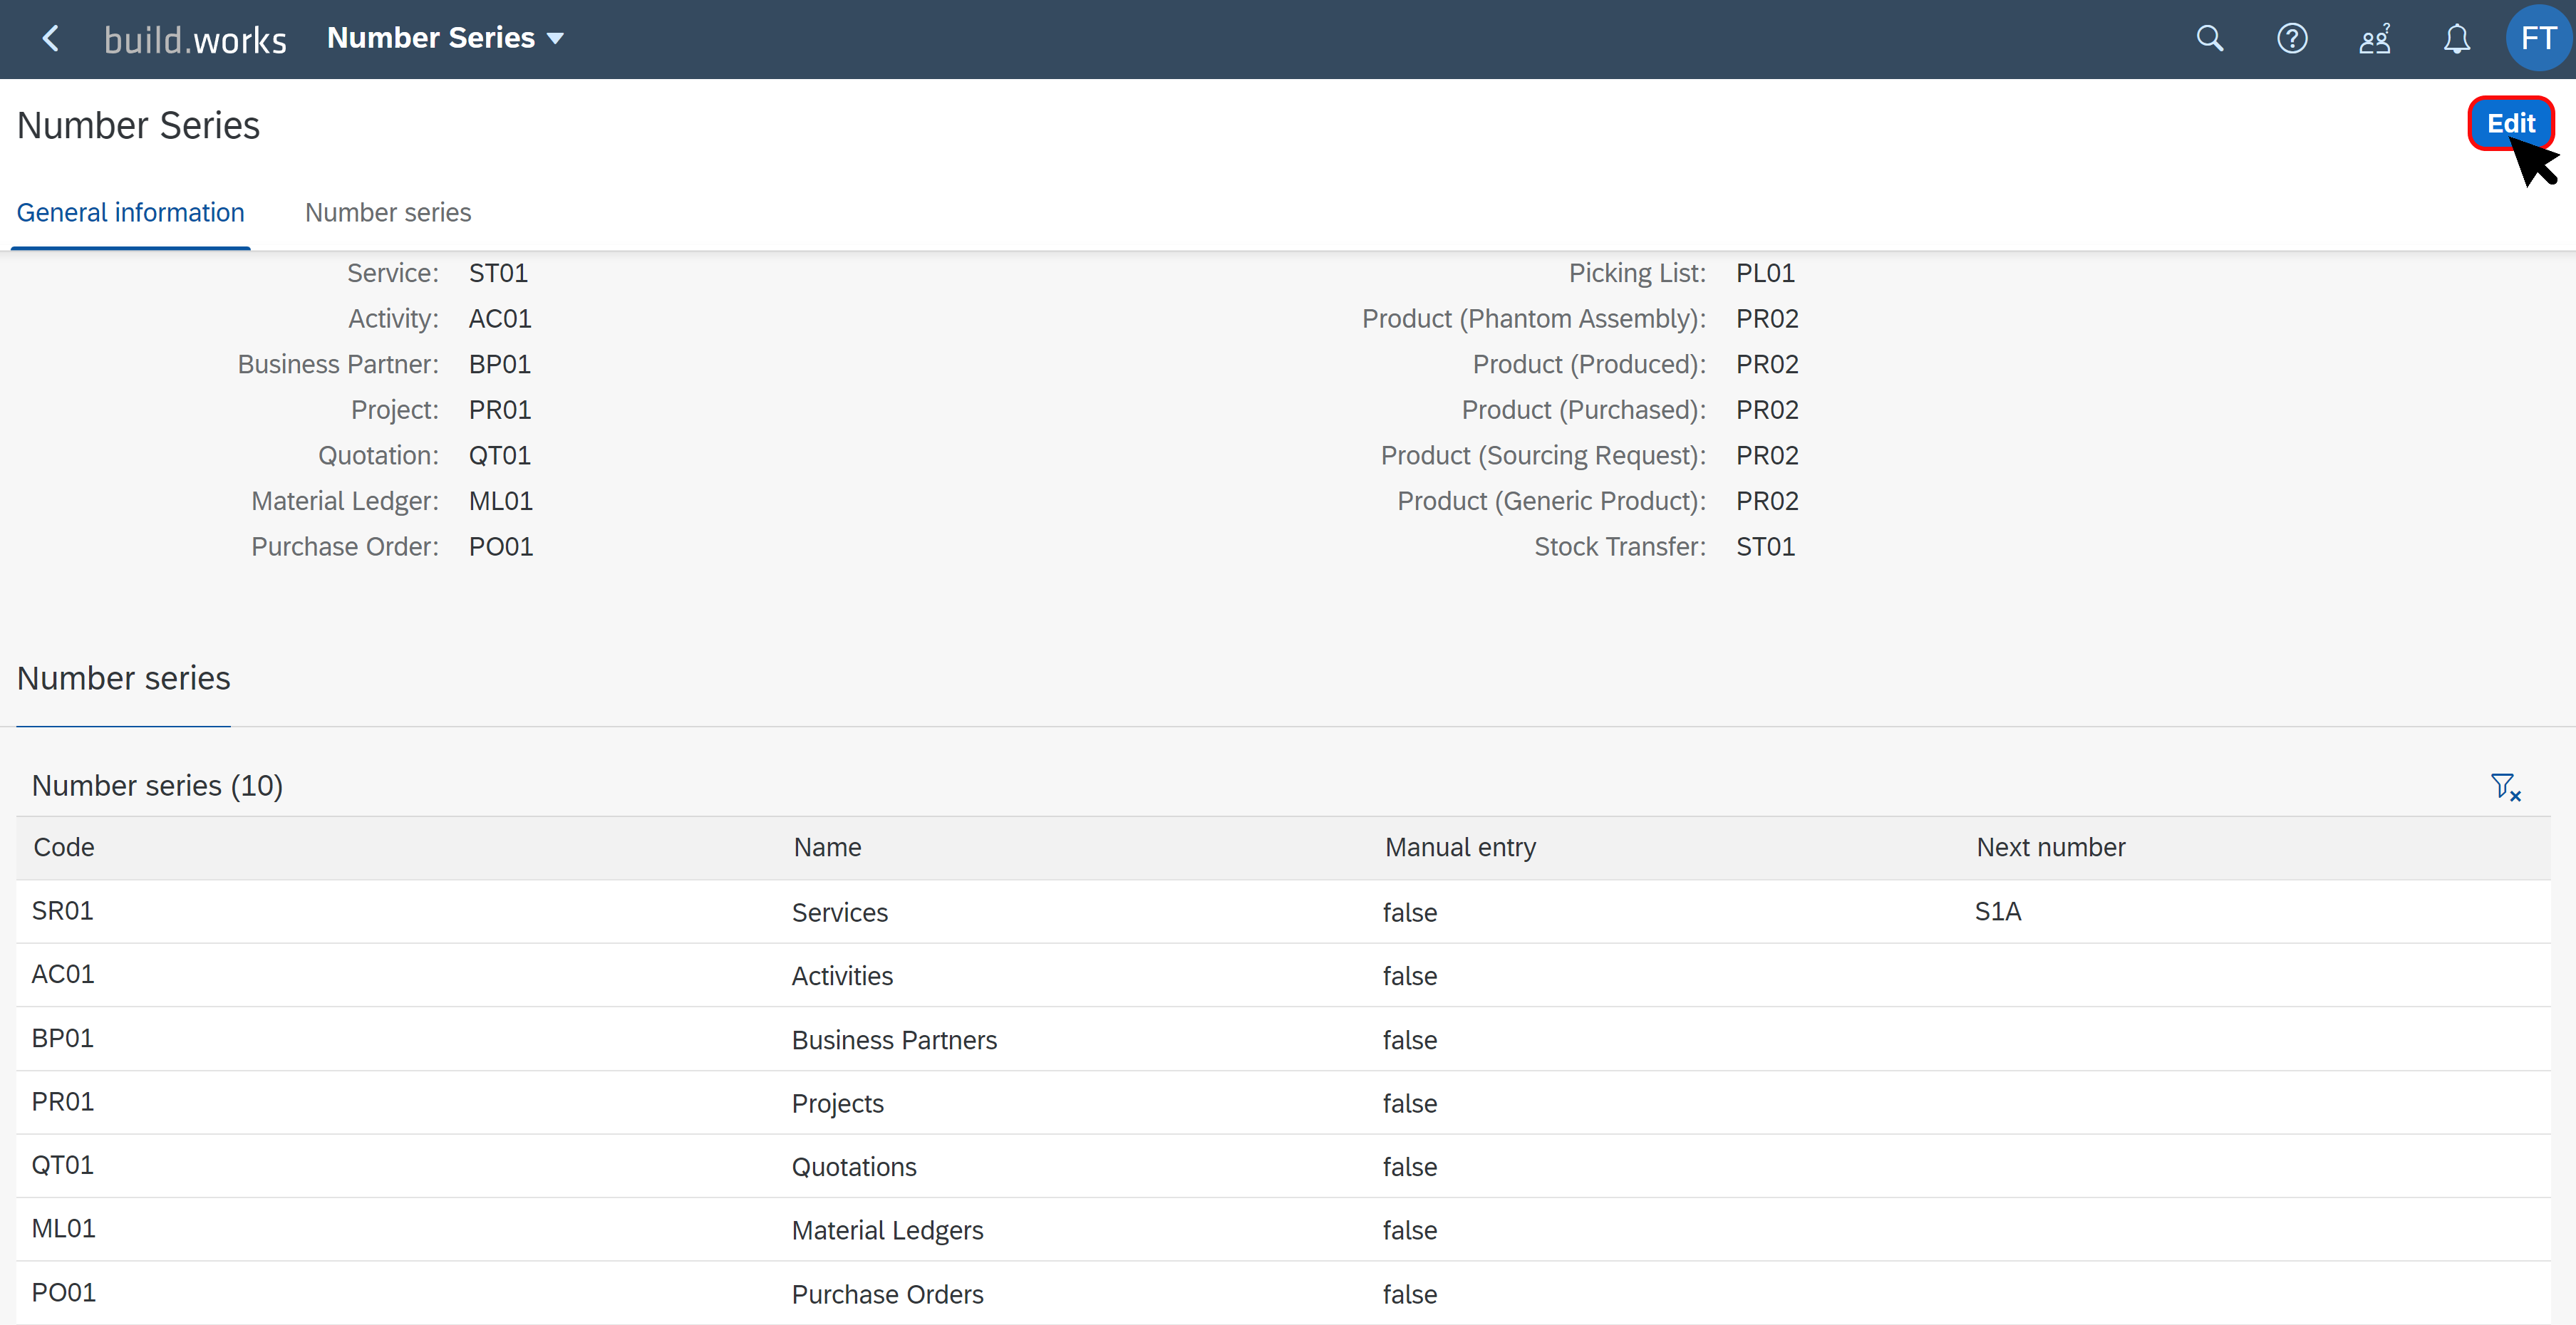Click the Purchase Order value PO01
The height and width of the screenshot is (1325, 2576).
[x=500, y=547]
